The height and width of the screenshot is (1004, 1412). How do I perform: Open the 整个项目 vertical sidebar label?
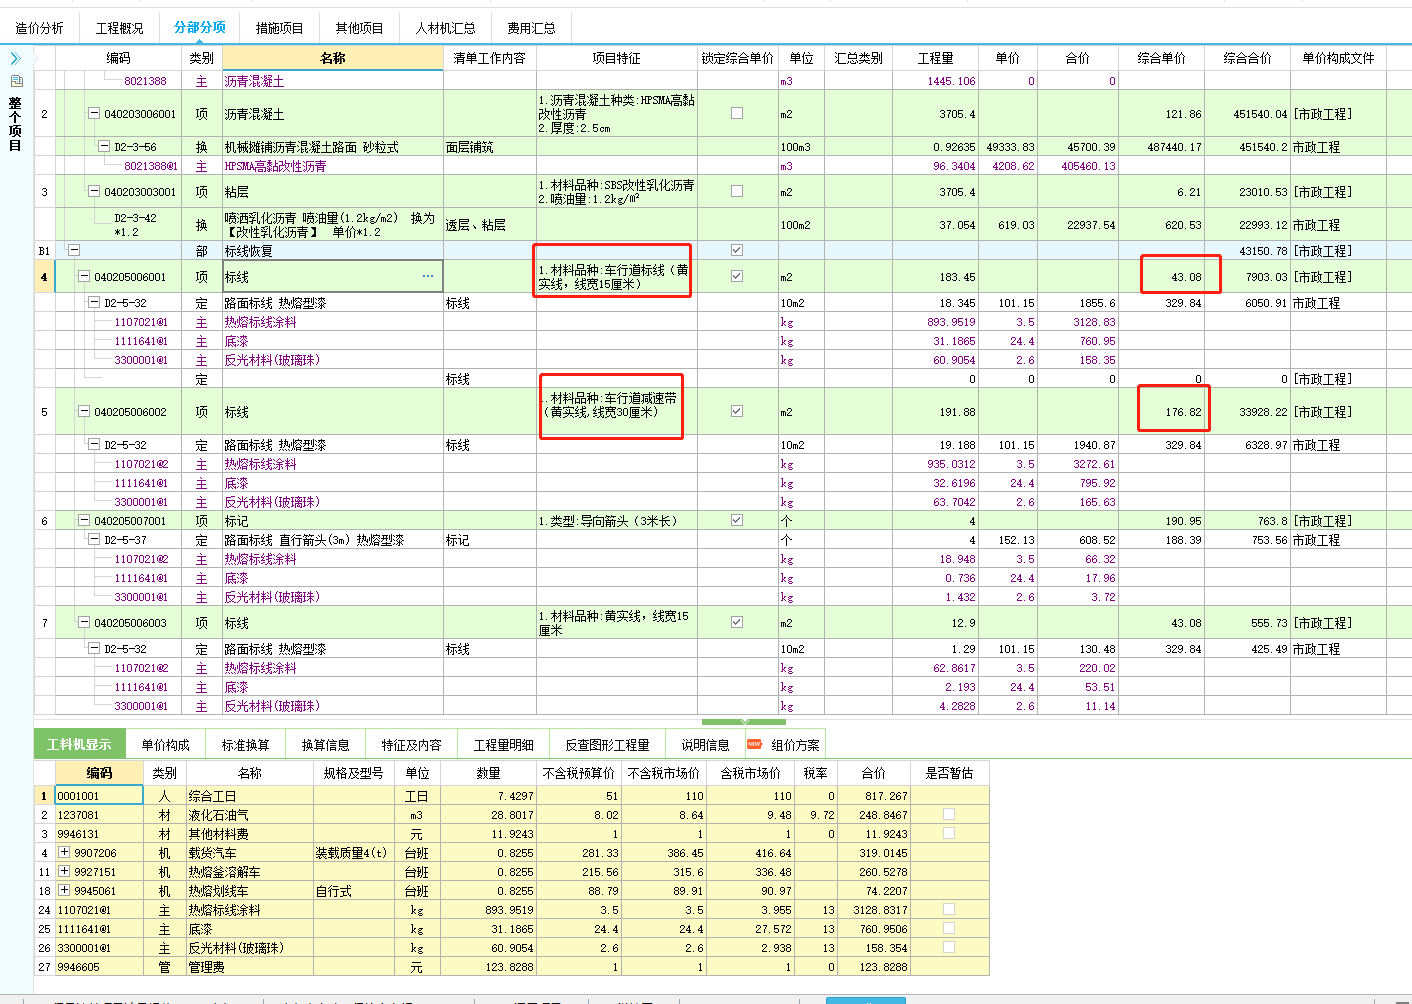[x=15, y=124]
